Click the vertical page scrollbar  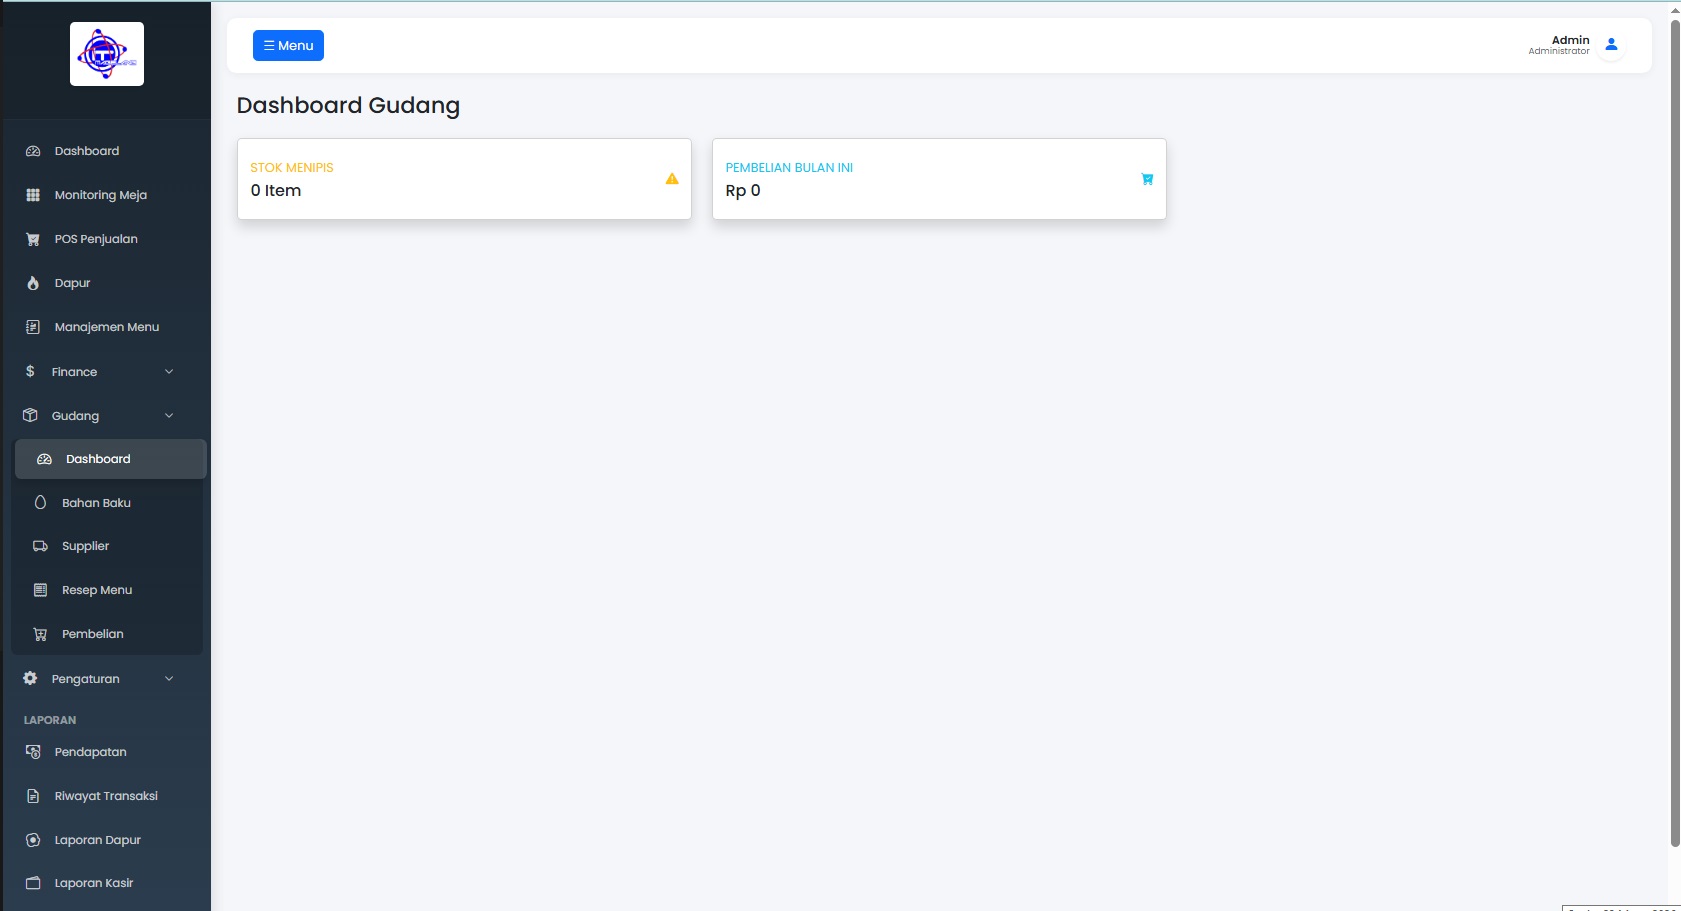point(1675,432)
